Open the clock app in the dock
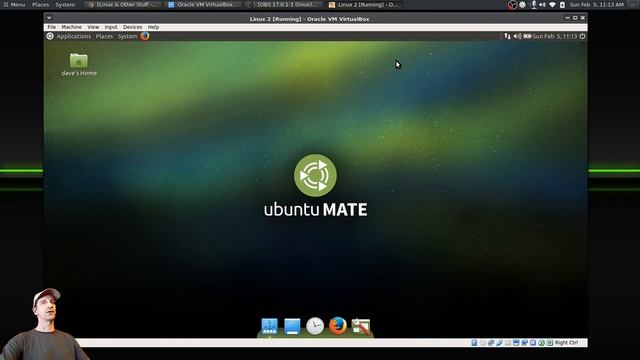 [x=315, y=326]
